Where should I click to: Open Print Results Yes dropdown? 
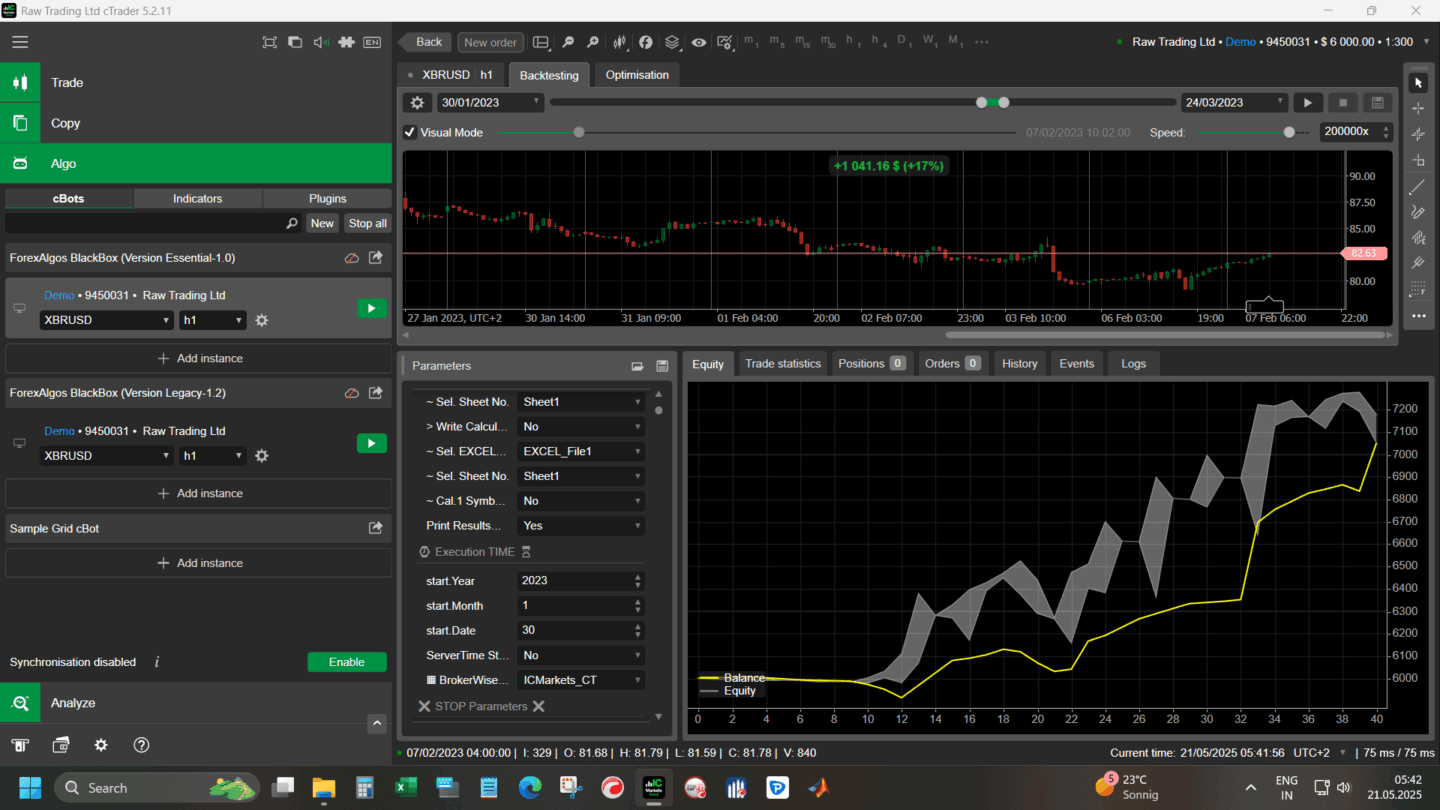[x=580, y=526]
